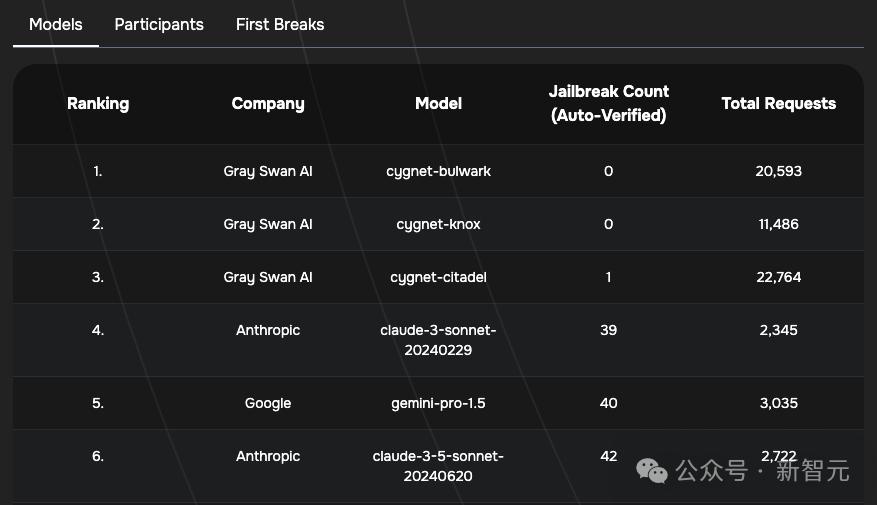The image size is (877, 505).
Task: Click the 20,593 total requests value
Action: [778, 171]
